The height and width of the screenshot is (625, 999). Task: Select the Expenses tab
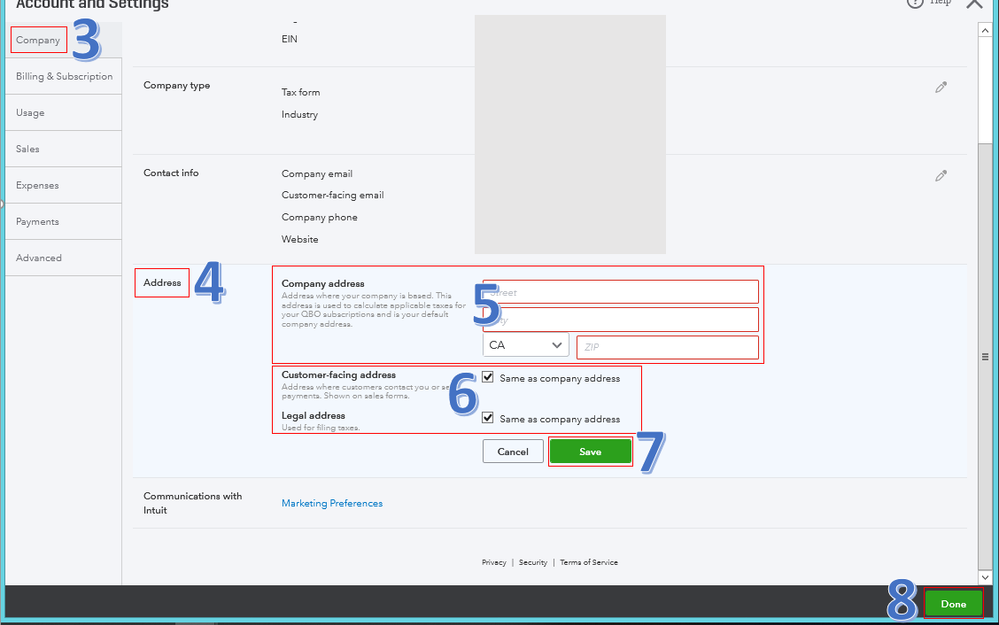[x=64, y=185]
